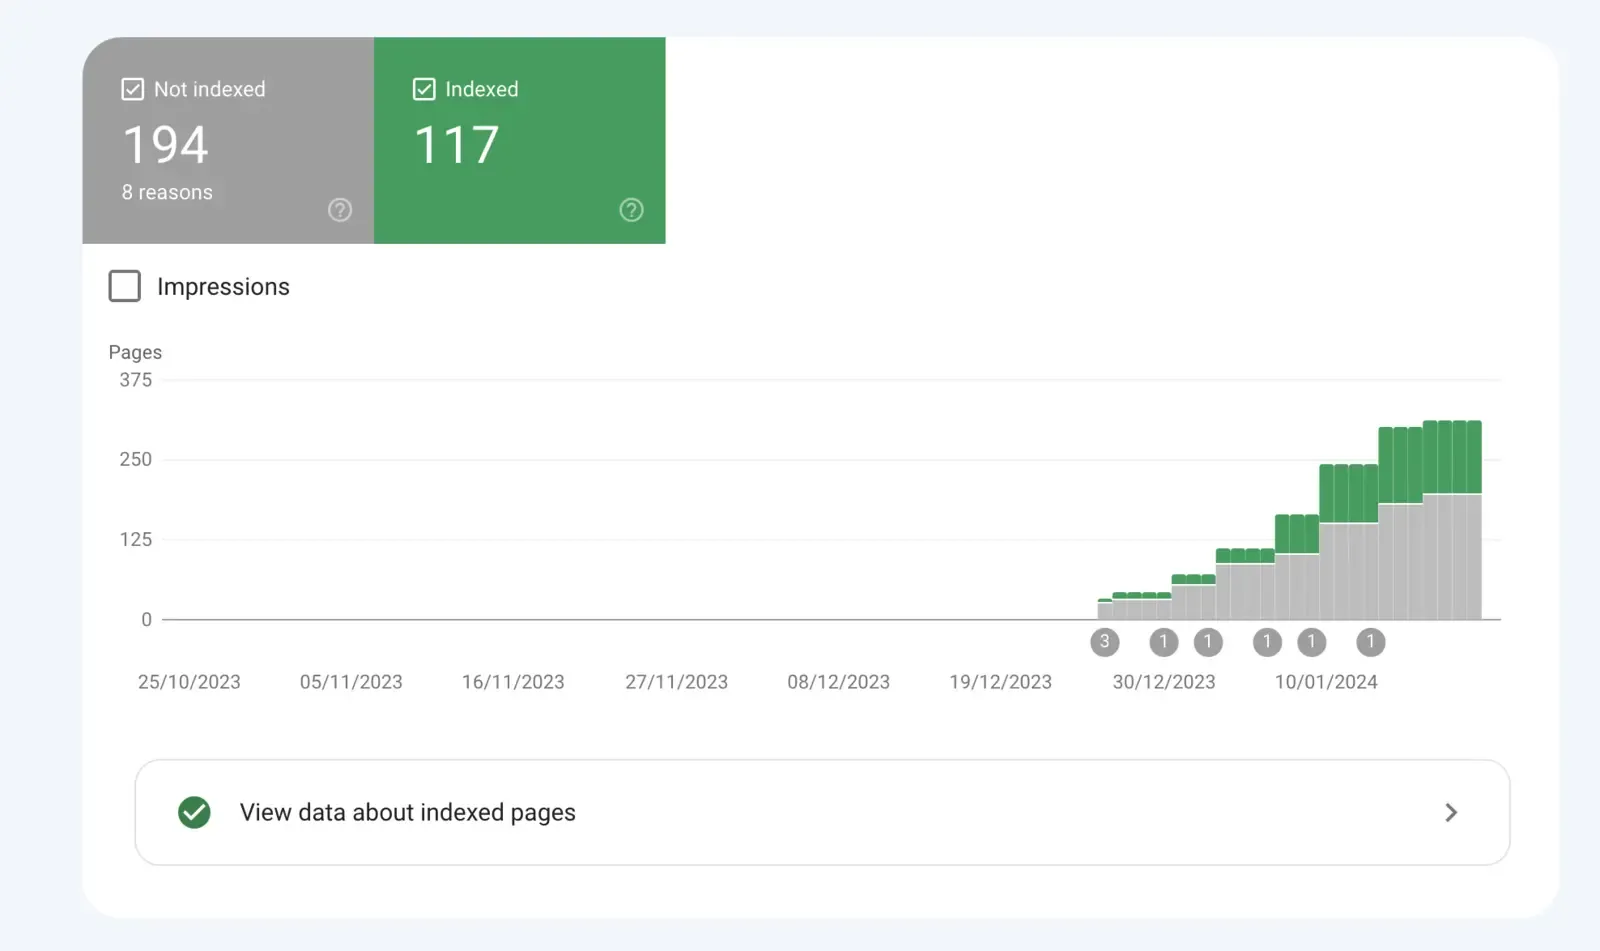The width and height of the screenshot is (1600, 951).
Task: Click the 125 y-axis label
Action: click(136, 540)
